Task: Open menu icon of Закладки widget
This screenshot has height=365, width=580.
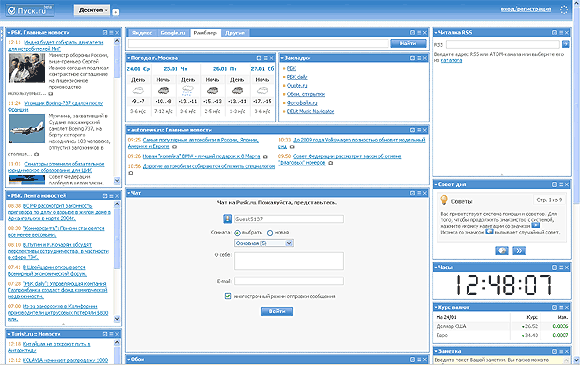Action: click(x=419, y=58)
